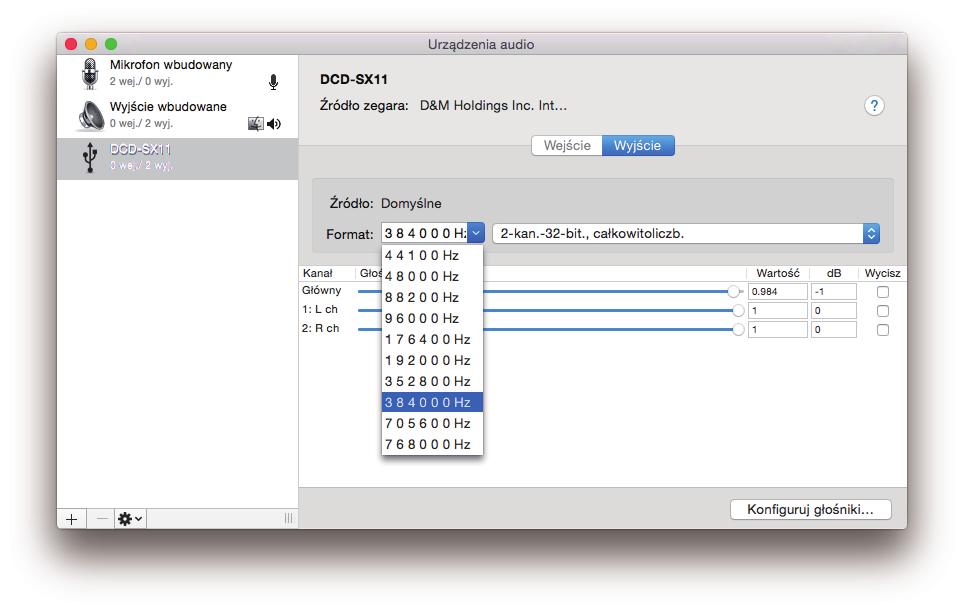Click the 1: L ch Wartość field
964x610 pixels.
click(778, 311)
